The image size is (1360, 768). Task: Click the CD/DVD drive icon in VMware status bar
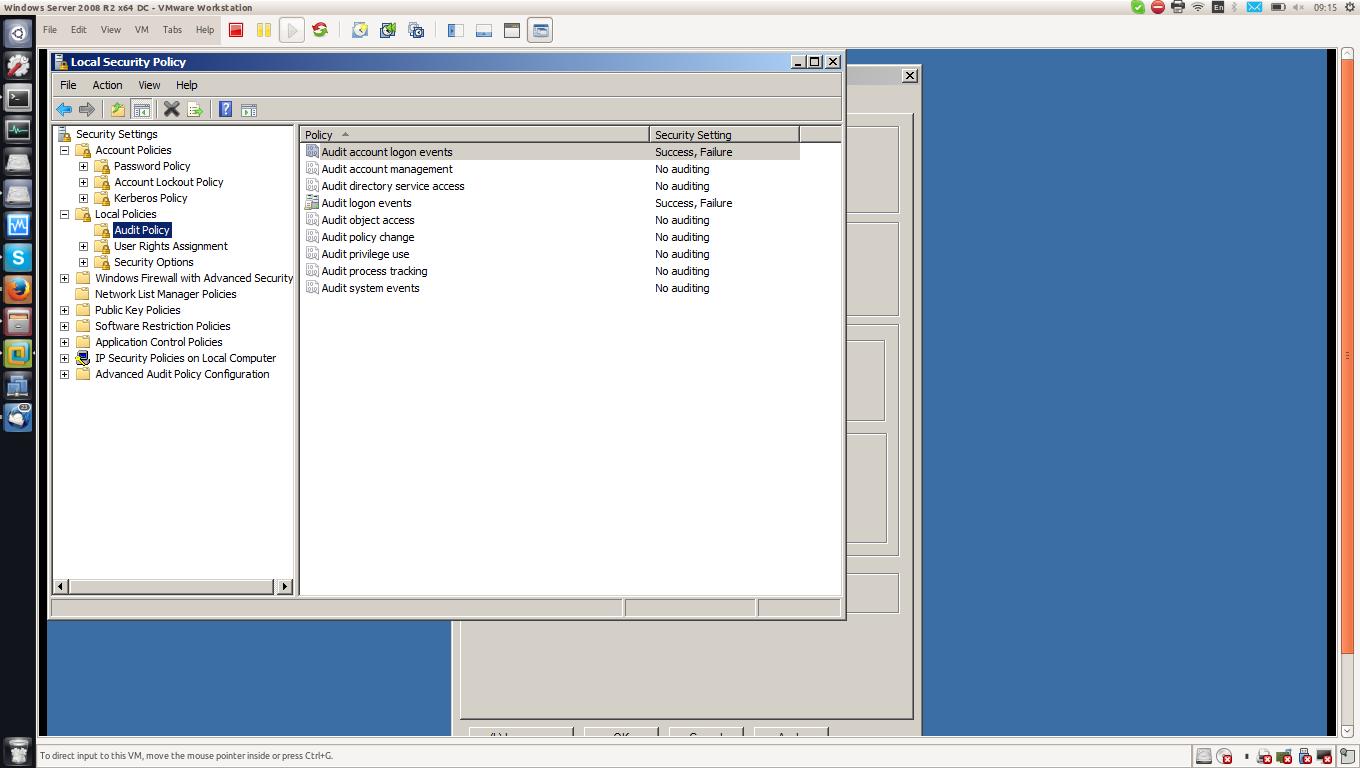tap(1224, 756)
